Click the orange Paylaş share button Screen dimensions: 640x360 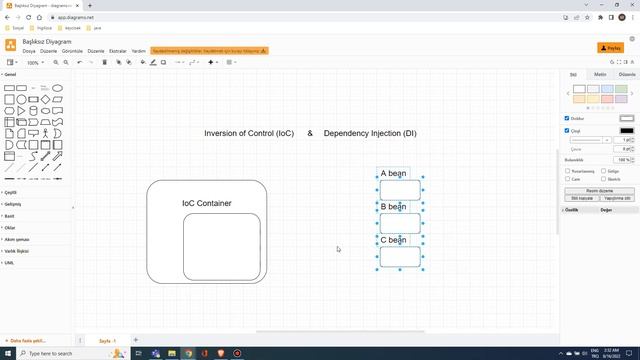(x=611, y=48)
